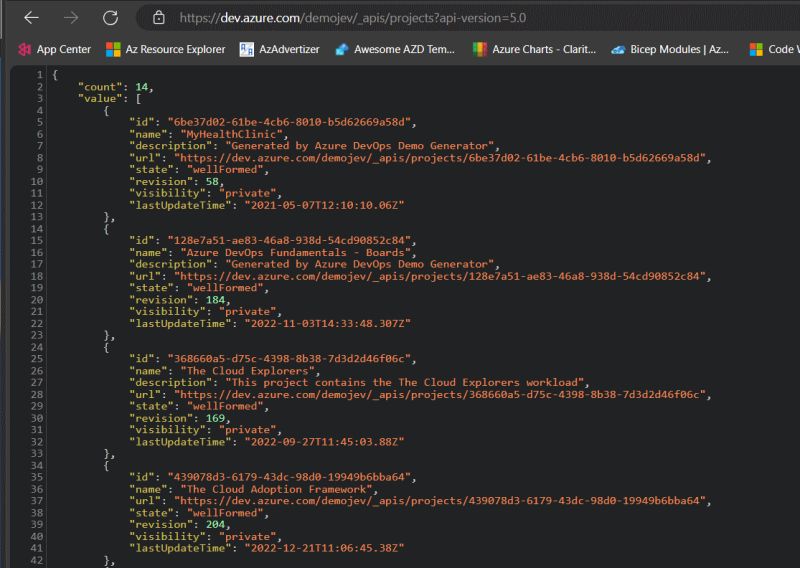Click lastUpdateTime 2022-12-21T11:06:45.38Z
The width and height of the screenshot is (800, 568).
click(324, 548)
